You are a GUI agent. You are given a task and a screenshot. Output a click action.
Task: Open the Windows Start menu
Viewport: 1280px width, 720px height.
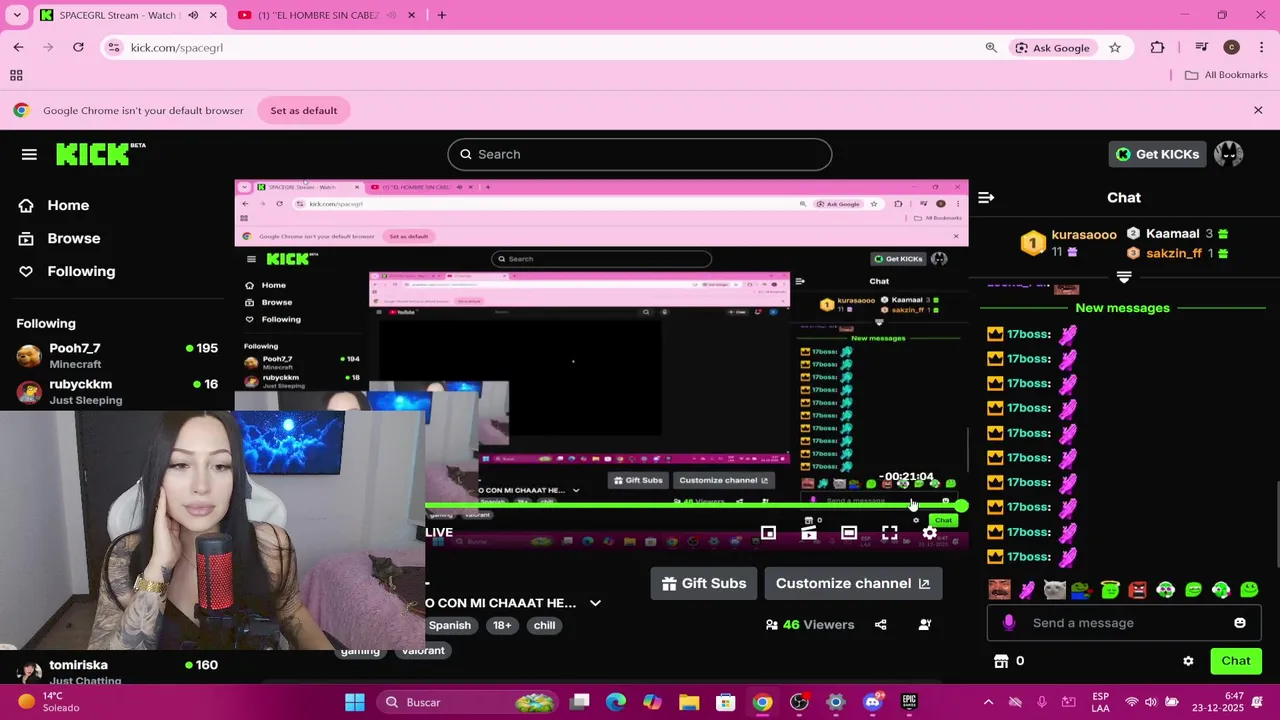[355, 702]
